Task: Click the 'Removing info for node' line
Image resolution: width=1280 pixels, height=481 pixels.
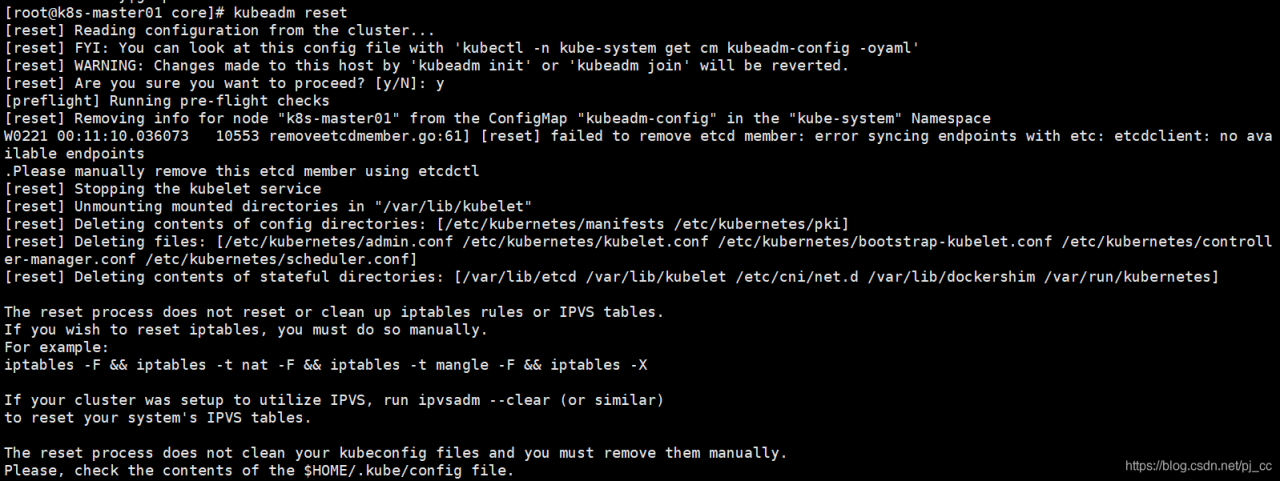Action: pyautogui.click(x=497, y=118)
